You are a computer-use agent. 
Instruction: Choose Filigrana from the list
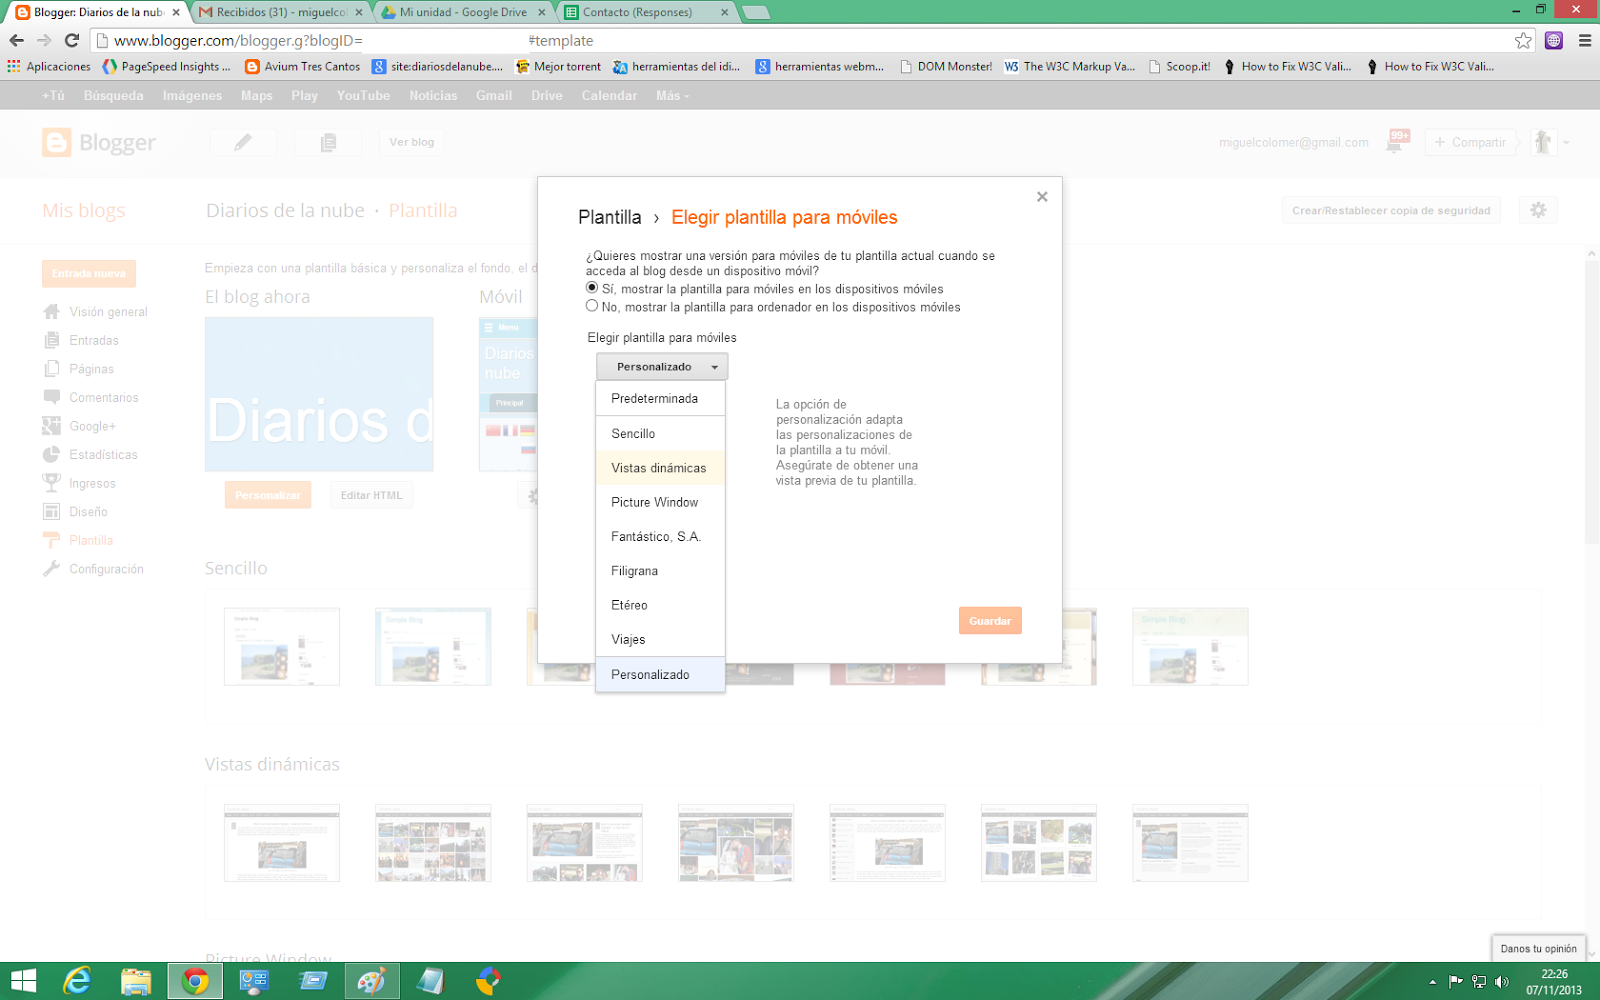[x=660, y=571]
